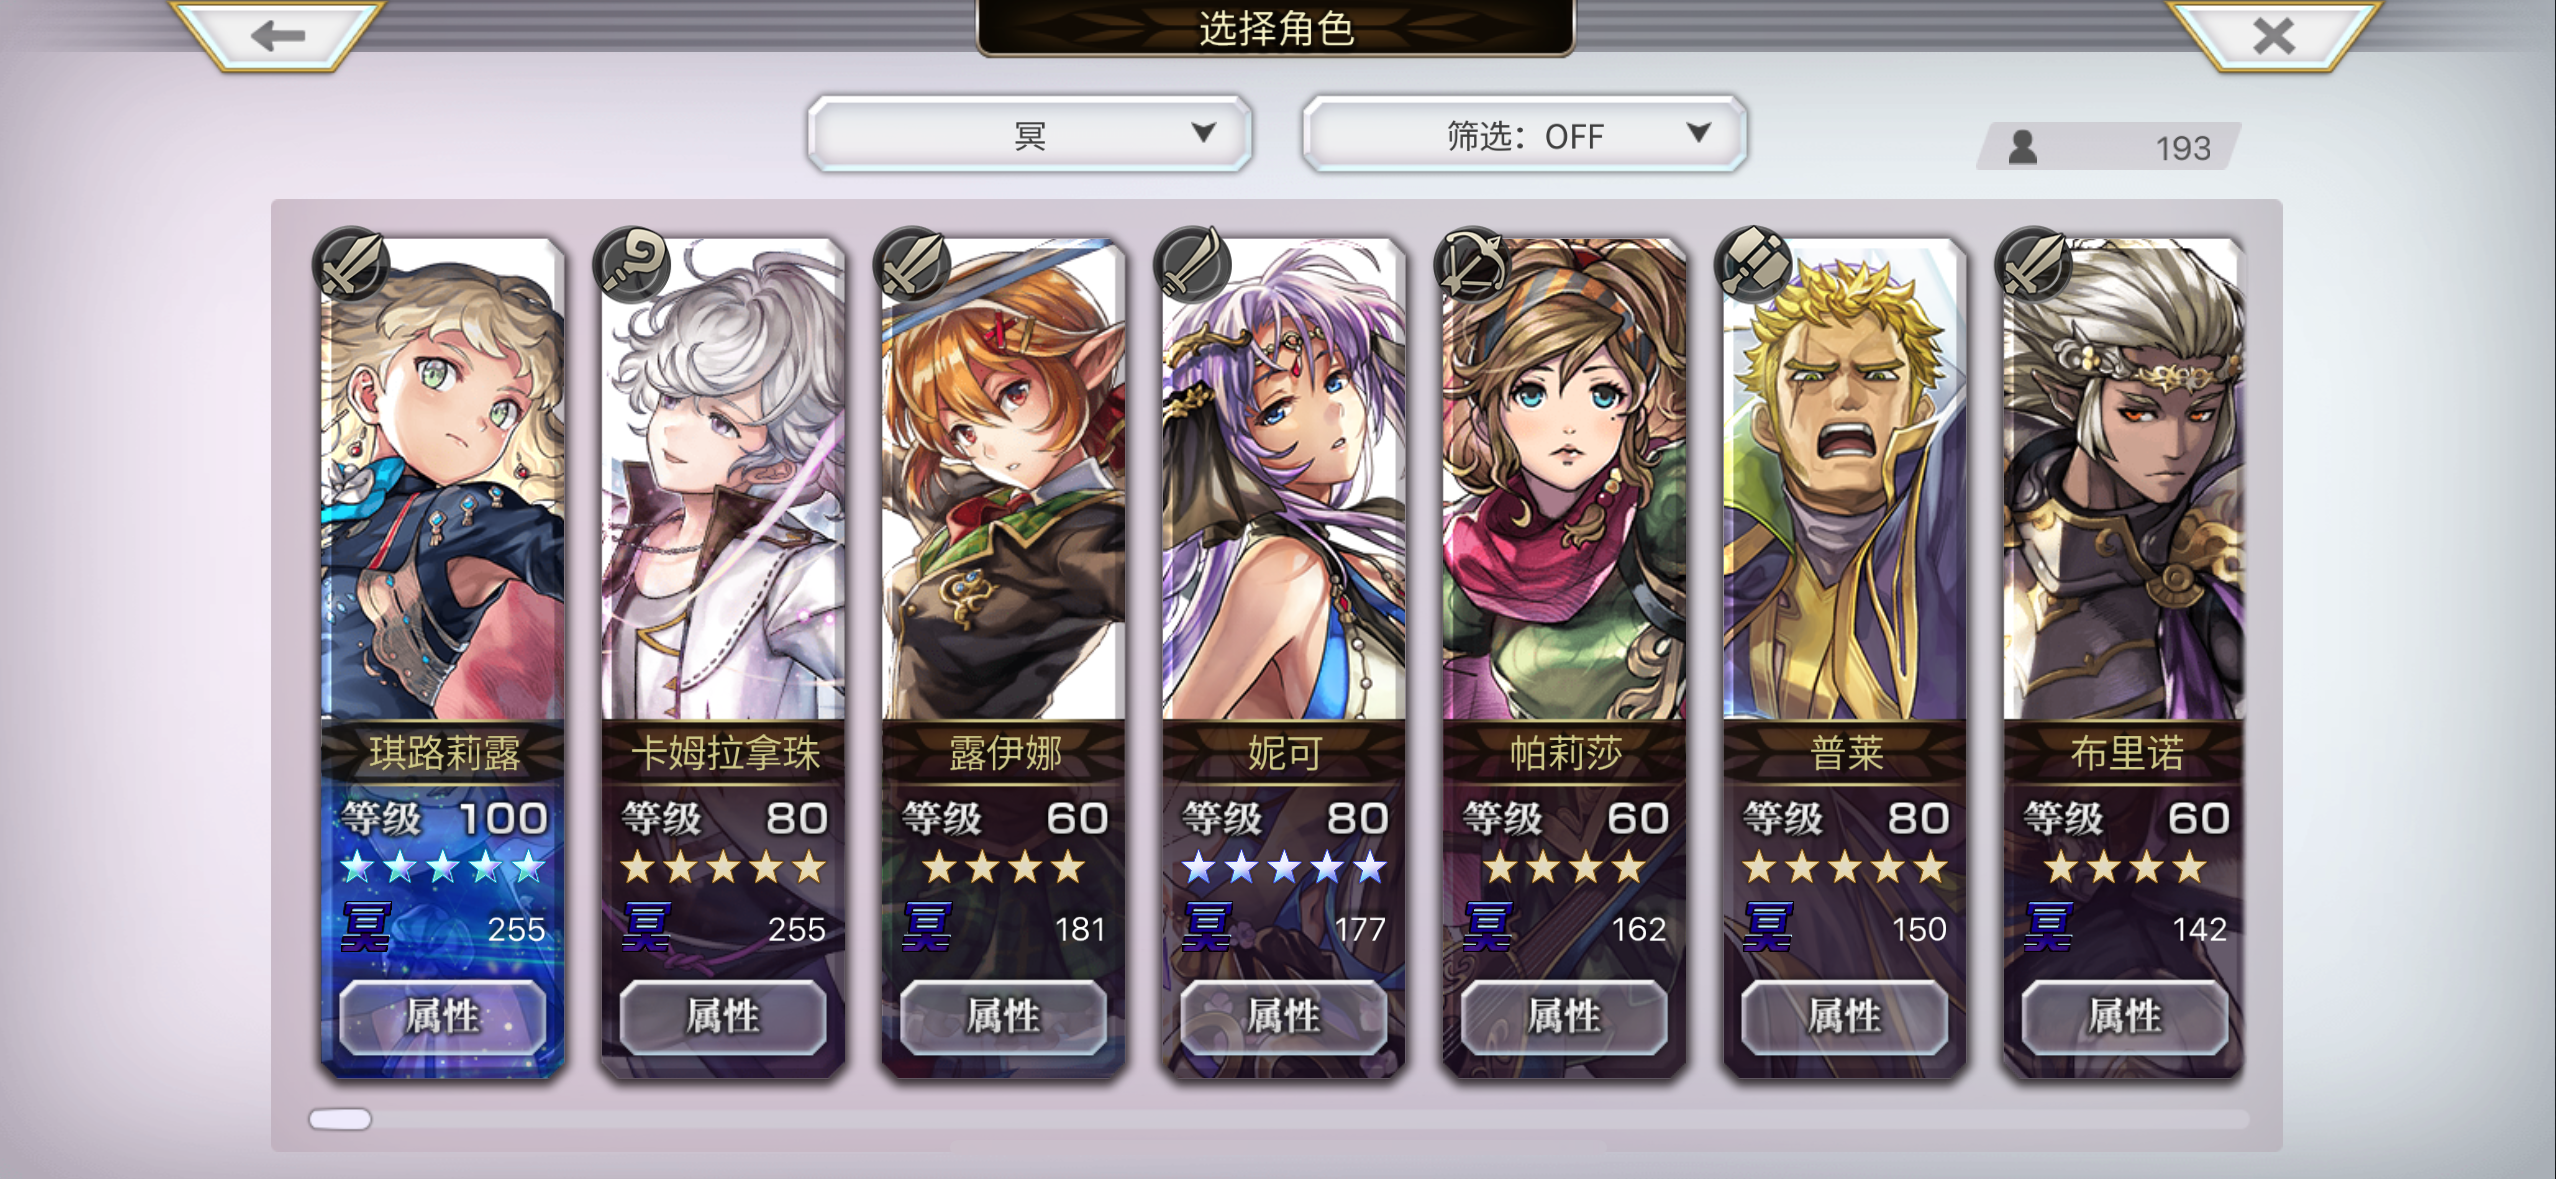Click the 冥 element icon on 露伊娜's card

[926, 927]
